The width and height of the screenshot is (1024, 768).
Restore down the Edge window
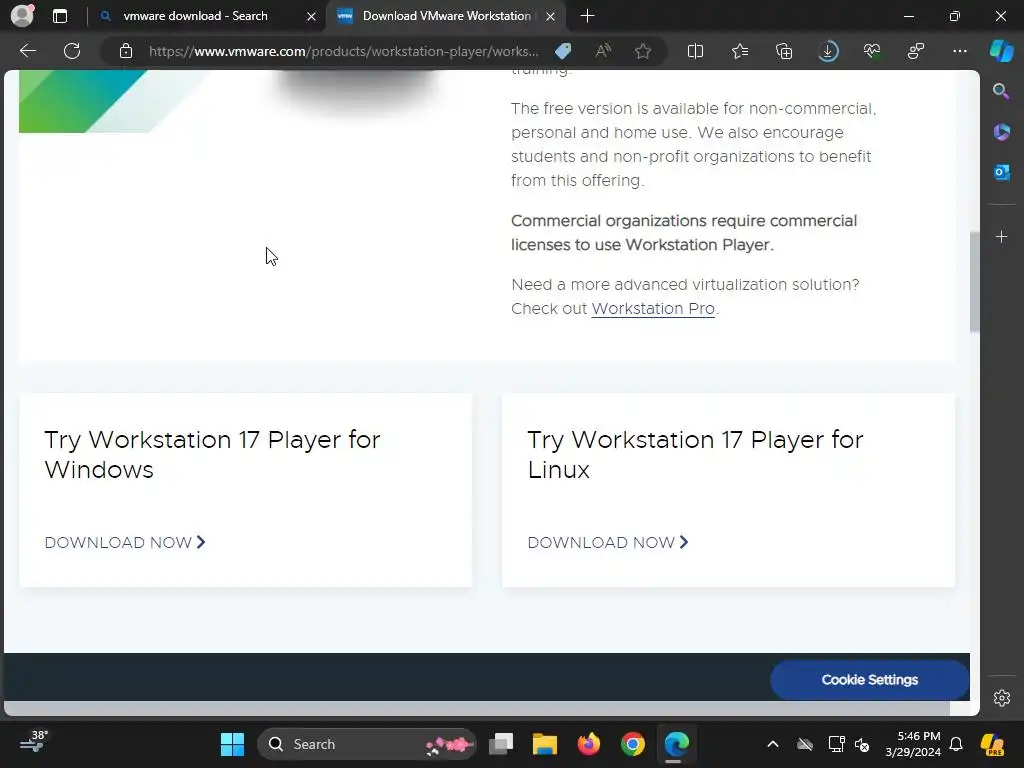[x=955, y=16]
